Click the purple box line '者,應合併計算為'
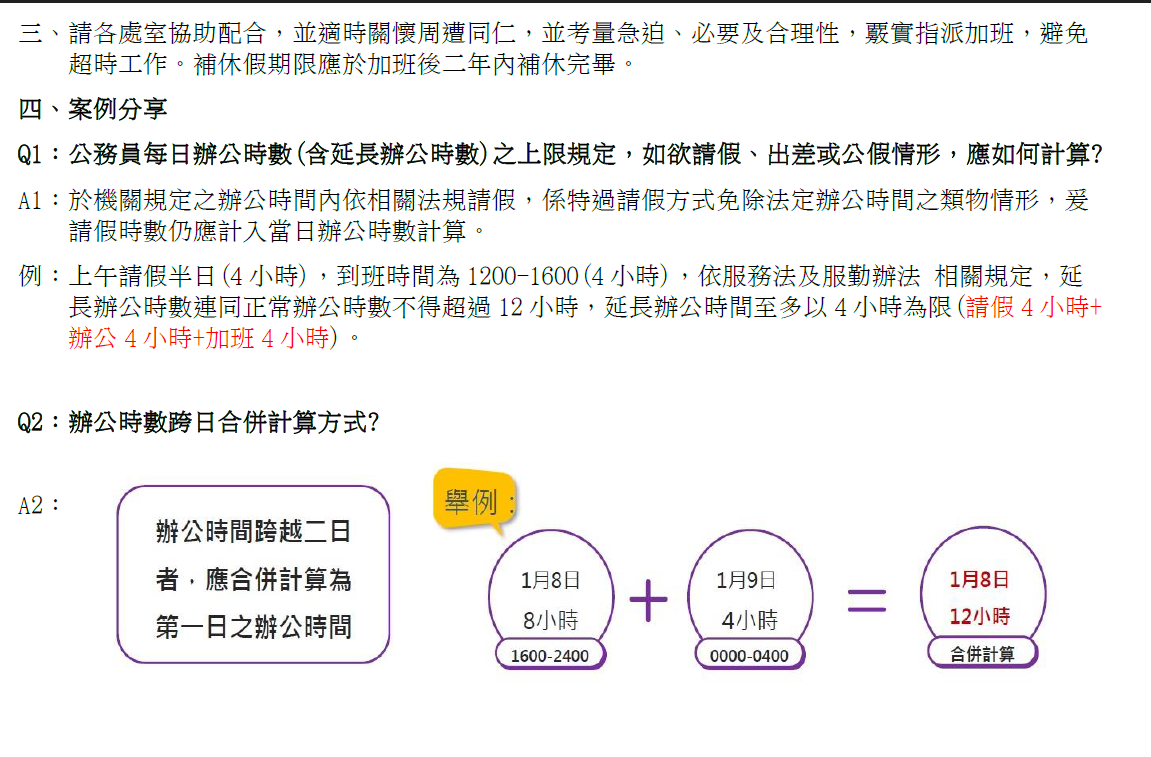 tap(253, 579)
